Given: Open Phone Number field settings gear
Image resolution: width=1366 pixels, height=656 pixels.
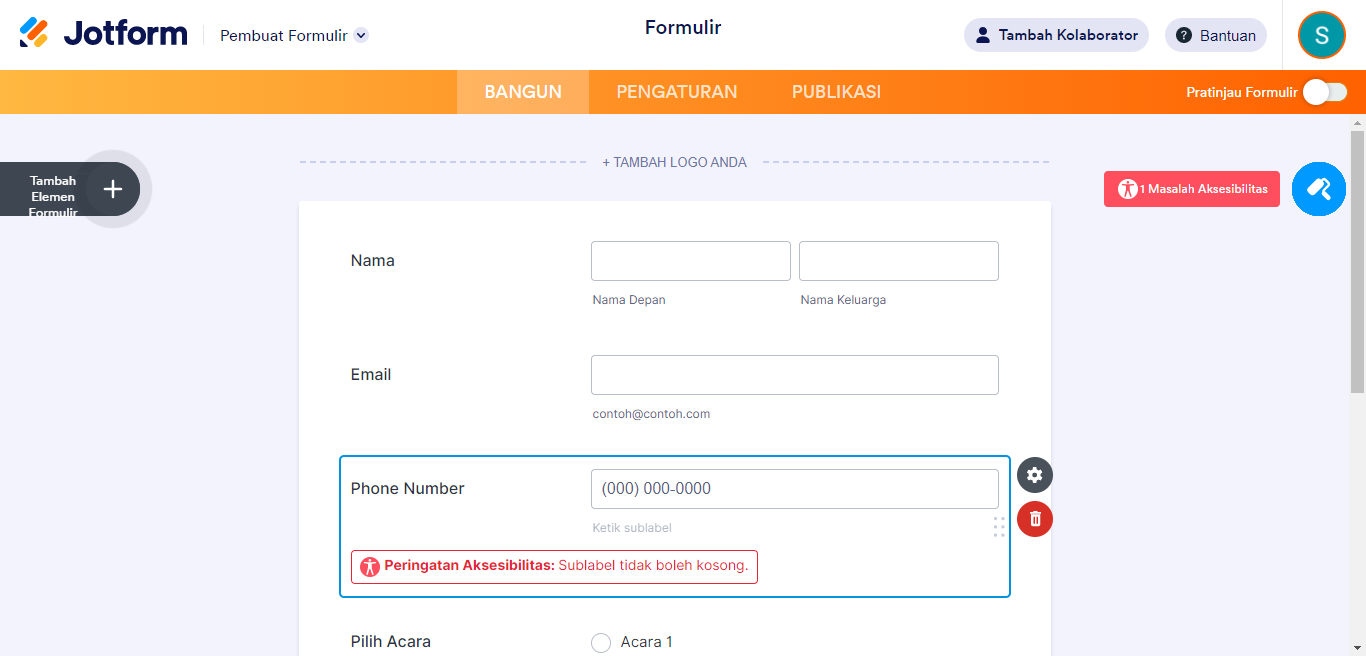Looking at the screenshot, I should pos(1035,475).
